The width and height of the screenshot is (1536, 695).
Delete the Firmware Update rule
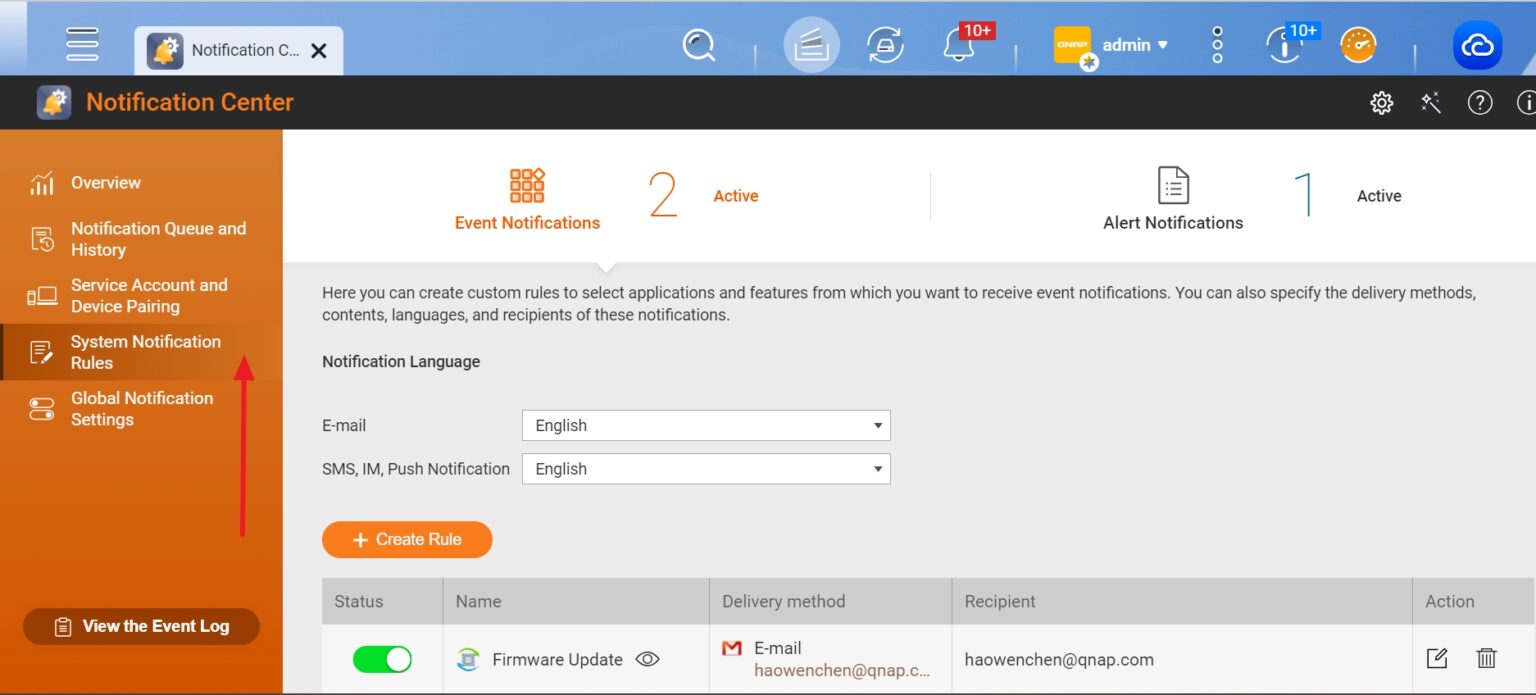pyautogui.click(x=1487, y=658)
